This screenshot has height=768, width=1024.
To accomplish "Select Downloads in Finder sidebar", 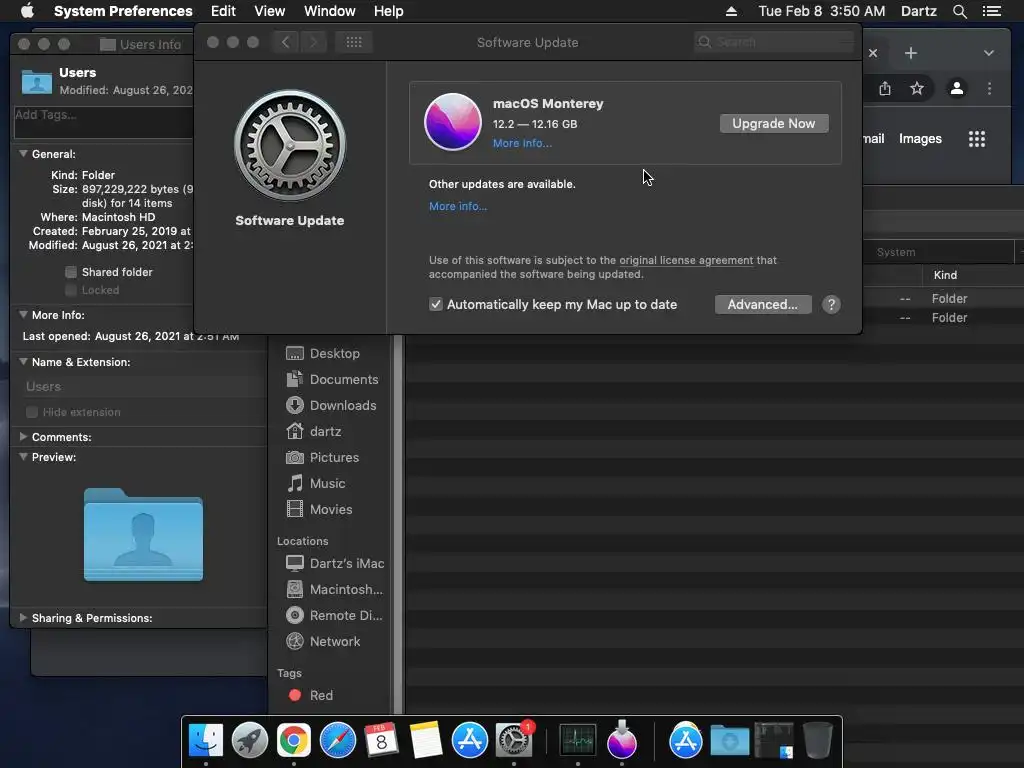I will [x=331, y=406].
